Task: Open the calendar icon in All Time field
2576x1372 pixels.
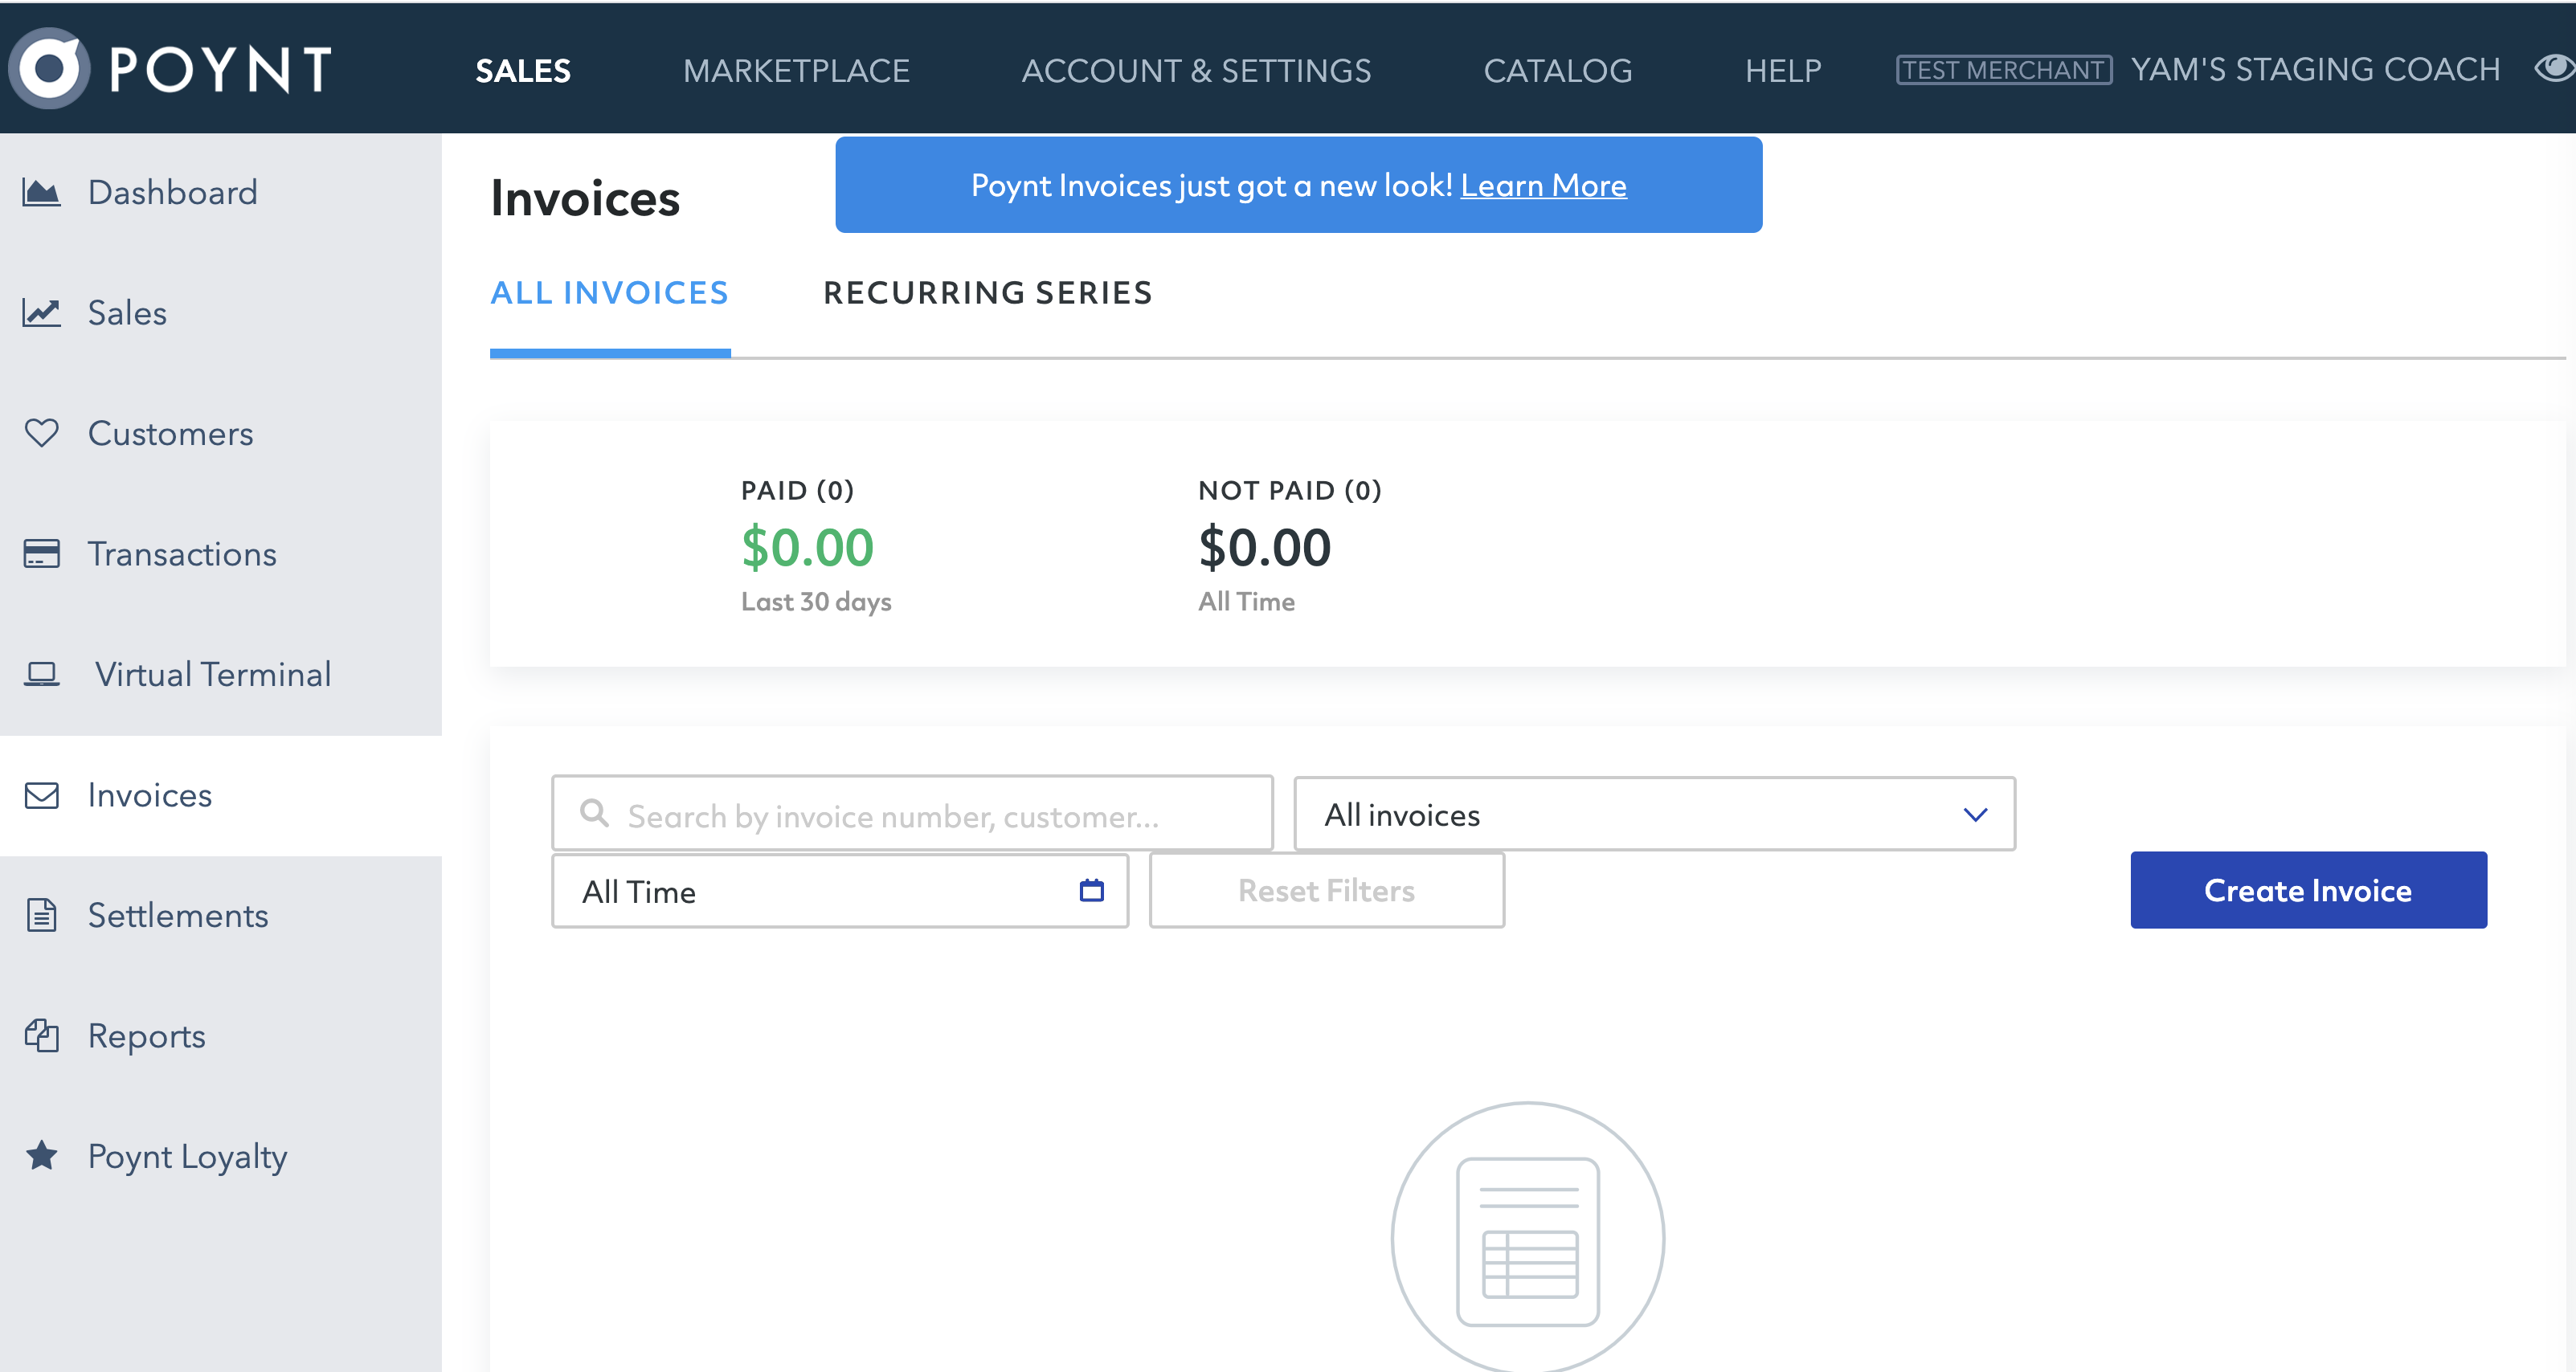Action: coord(1092,890)
